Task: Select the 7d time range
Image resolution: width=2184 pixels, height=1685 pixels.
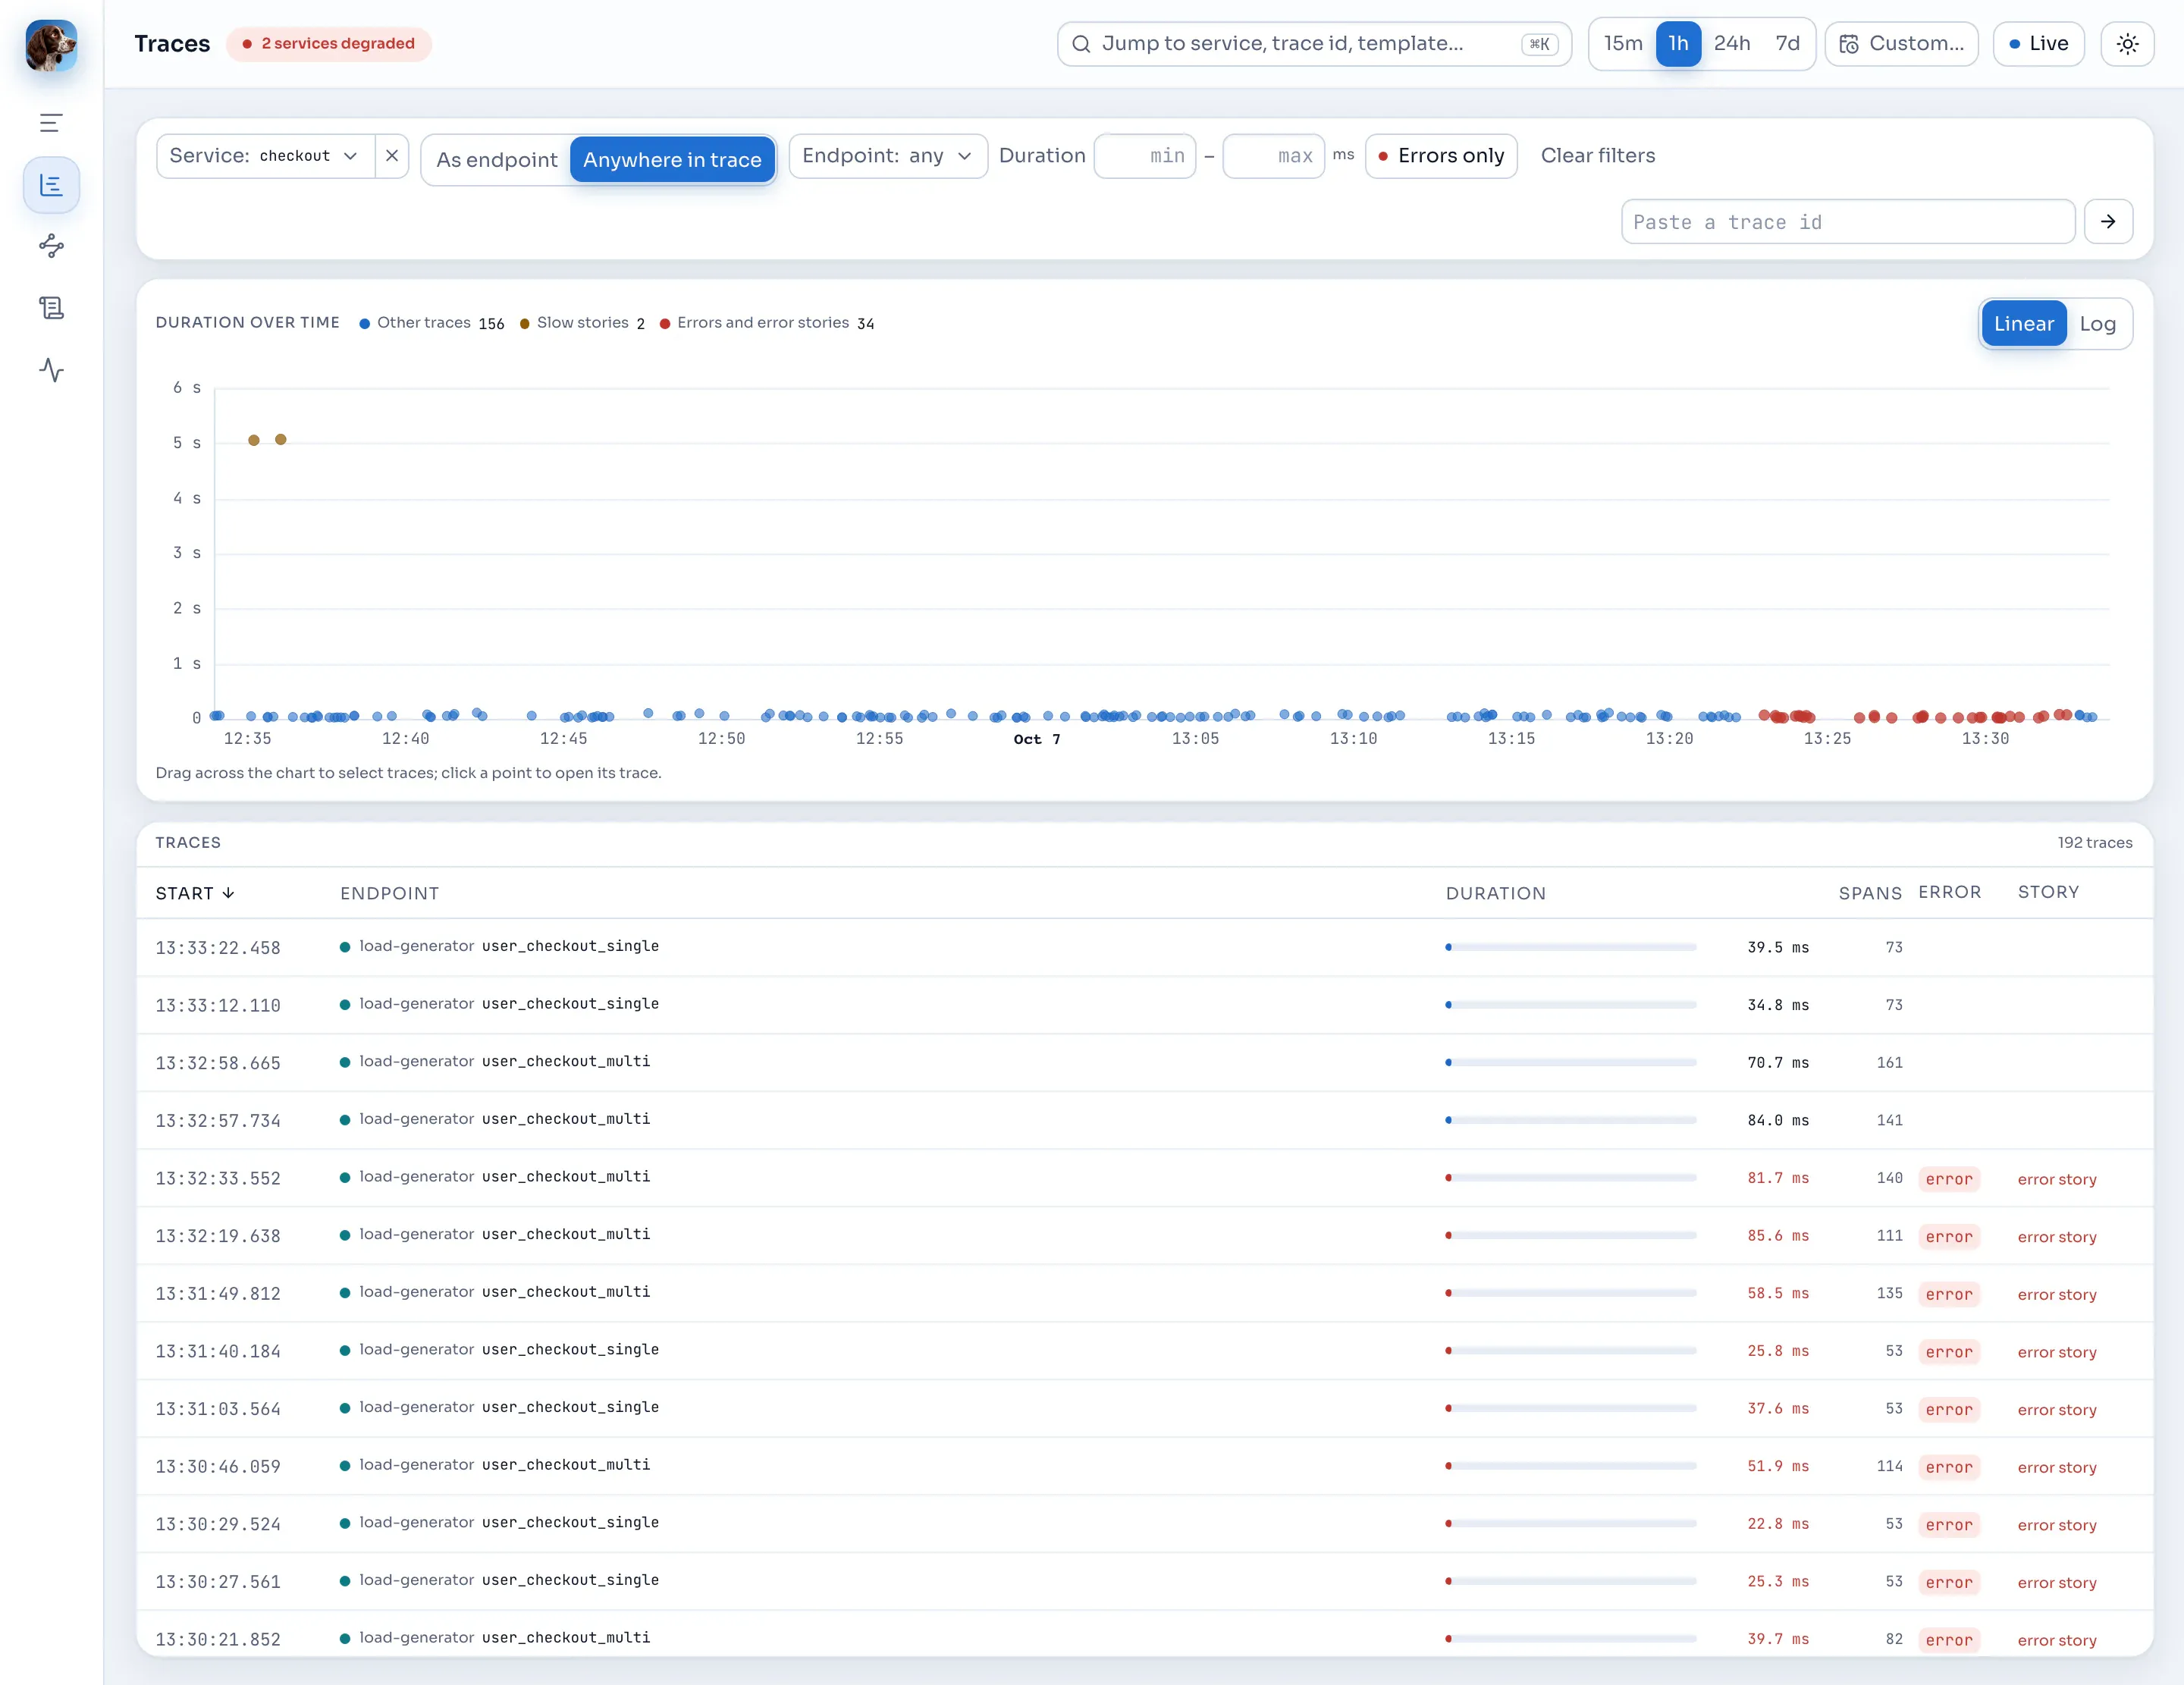Action: pos(1787,44)
